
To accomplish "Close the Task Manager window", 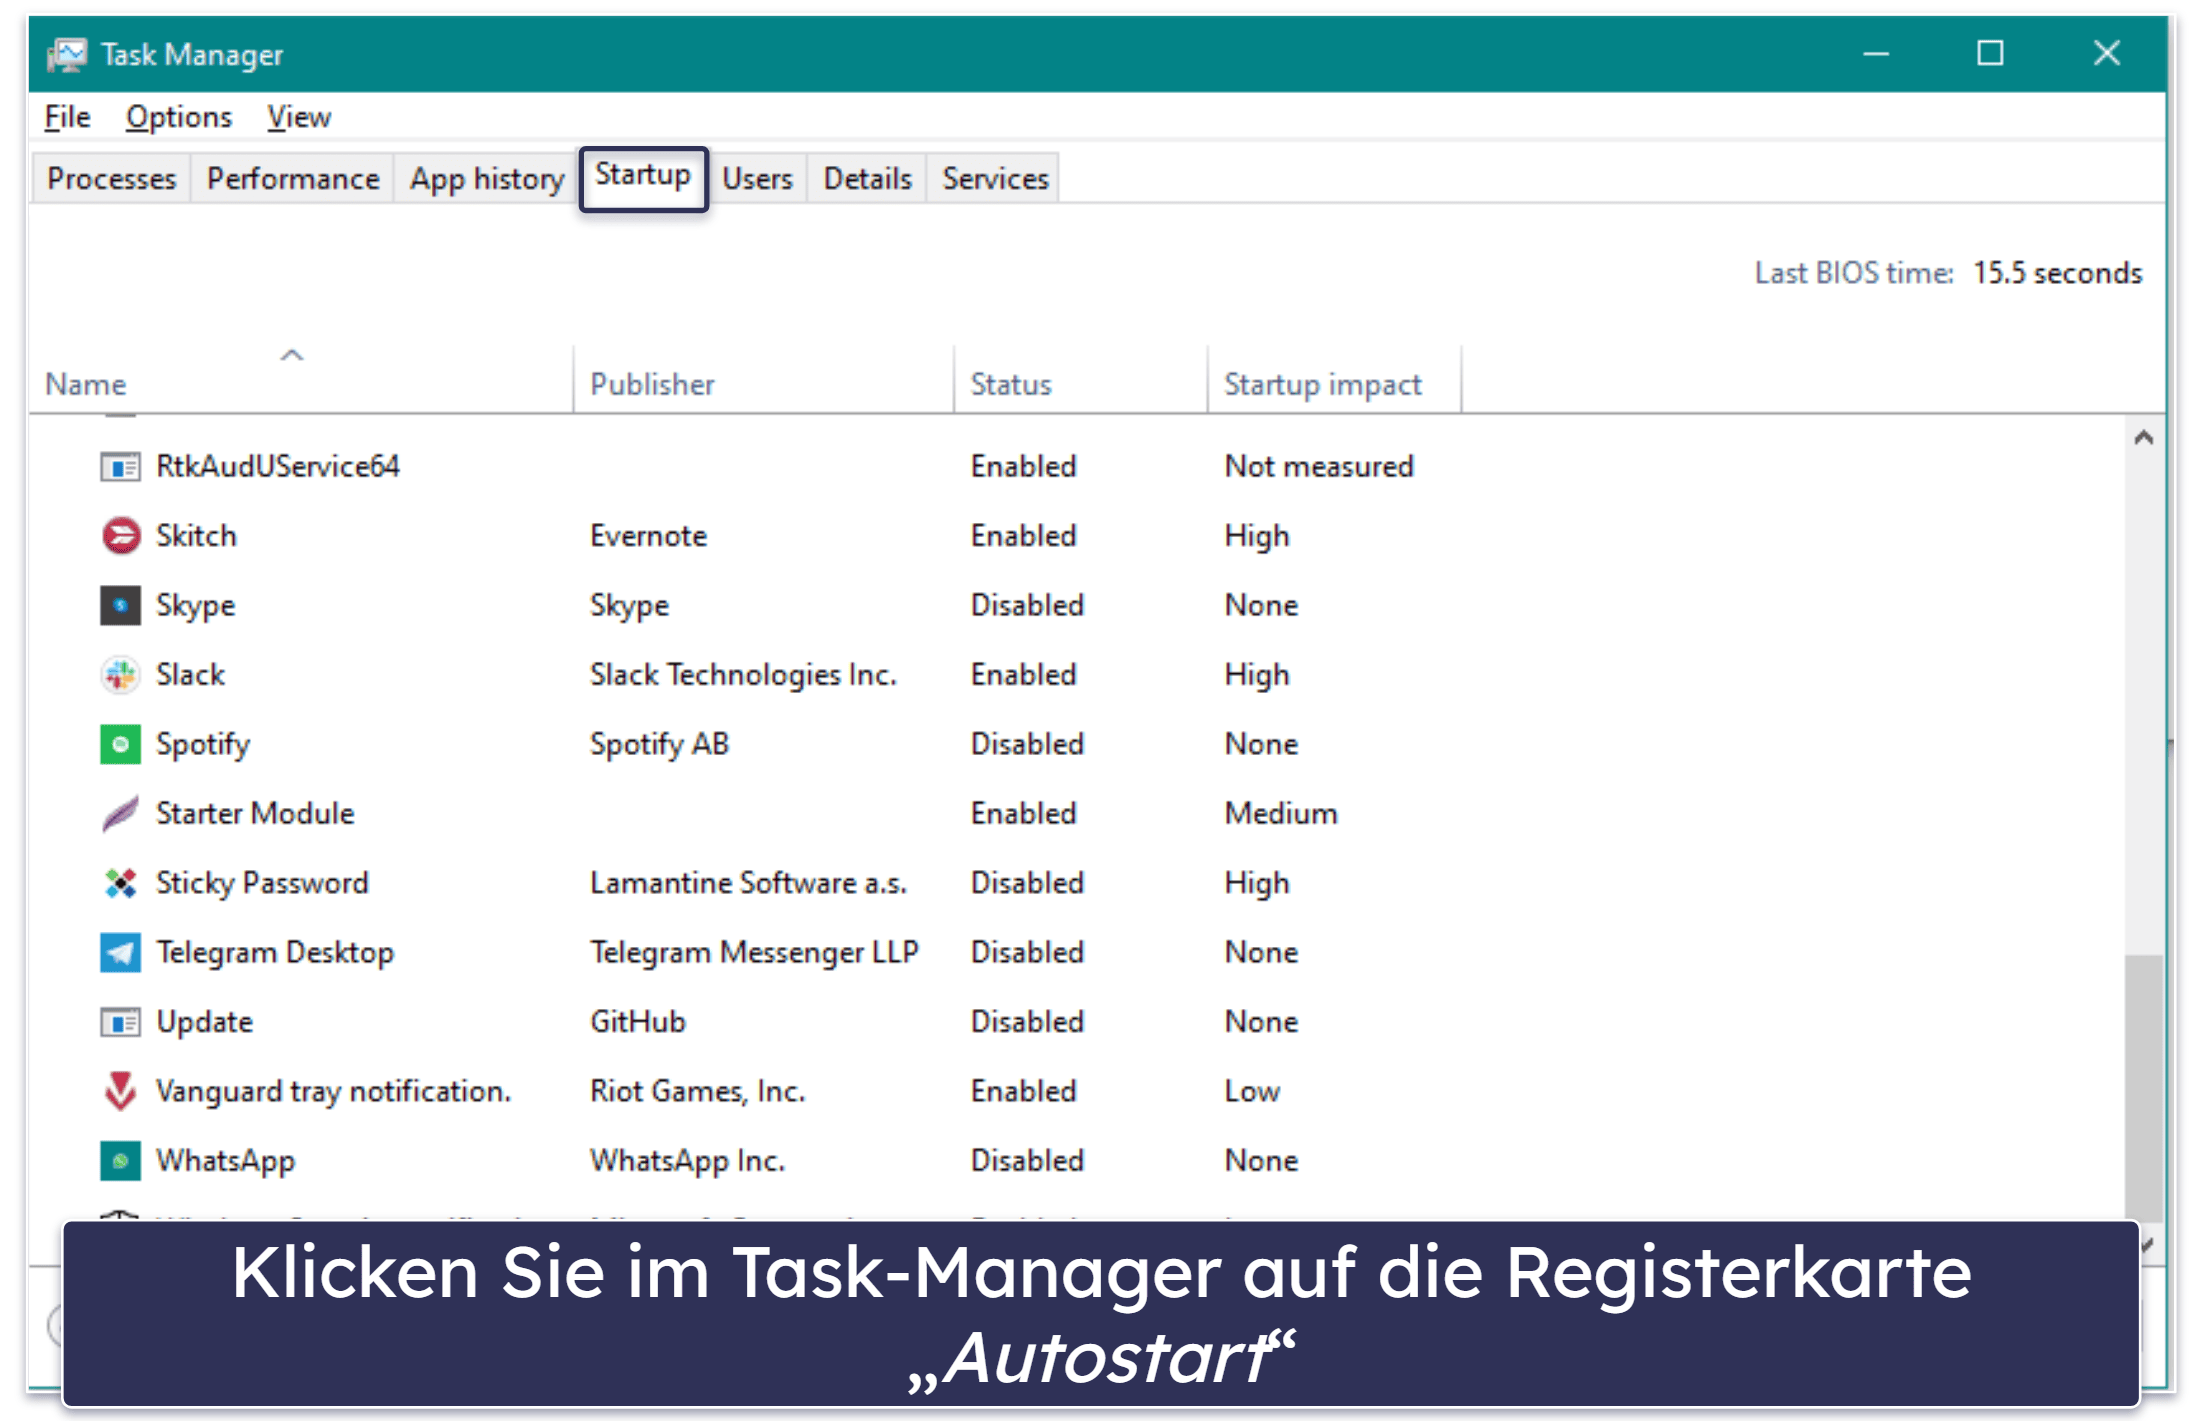I will (x=2107, y=54).
